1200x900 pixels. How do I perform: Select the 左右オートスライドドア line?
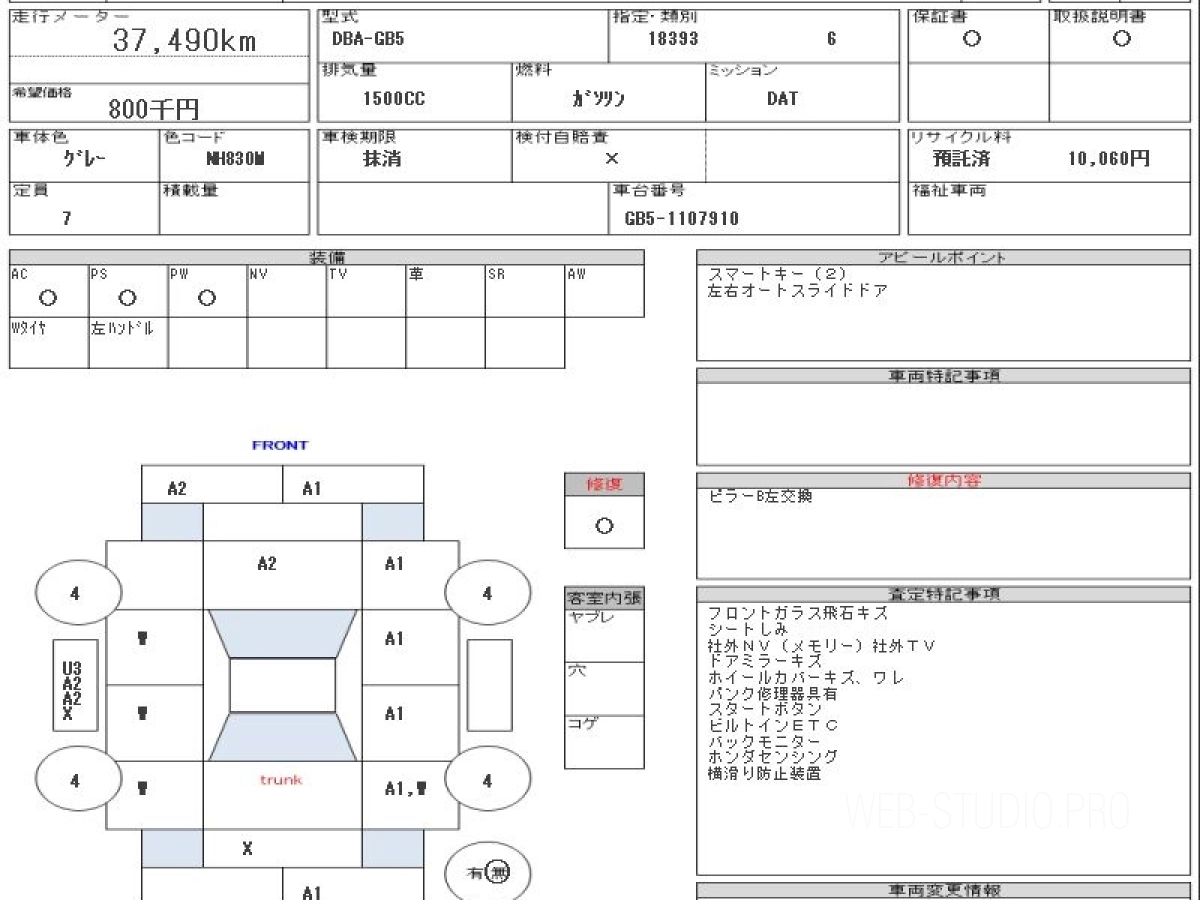click(797, 290)
